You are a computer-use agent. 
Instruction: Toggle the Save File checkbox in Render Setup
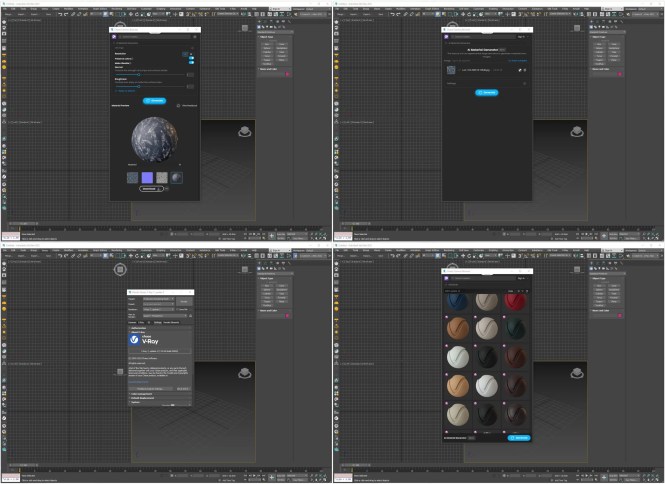click(x=178, y=309)
